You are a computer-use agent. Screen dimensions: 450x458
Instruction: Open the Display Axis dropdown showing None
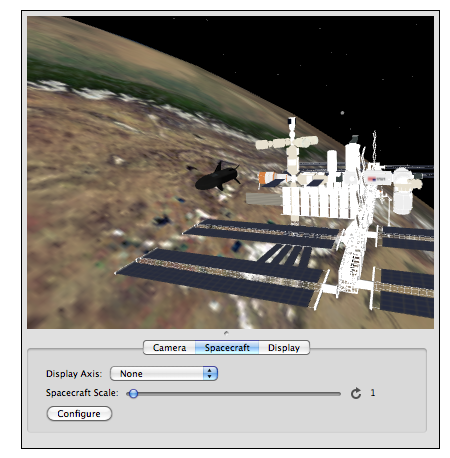[x=164, y=373]
